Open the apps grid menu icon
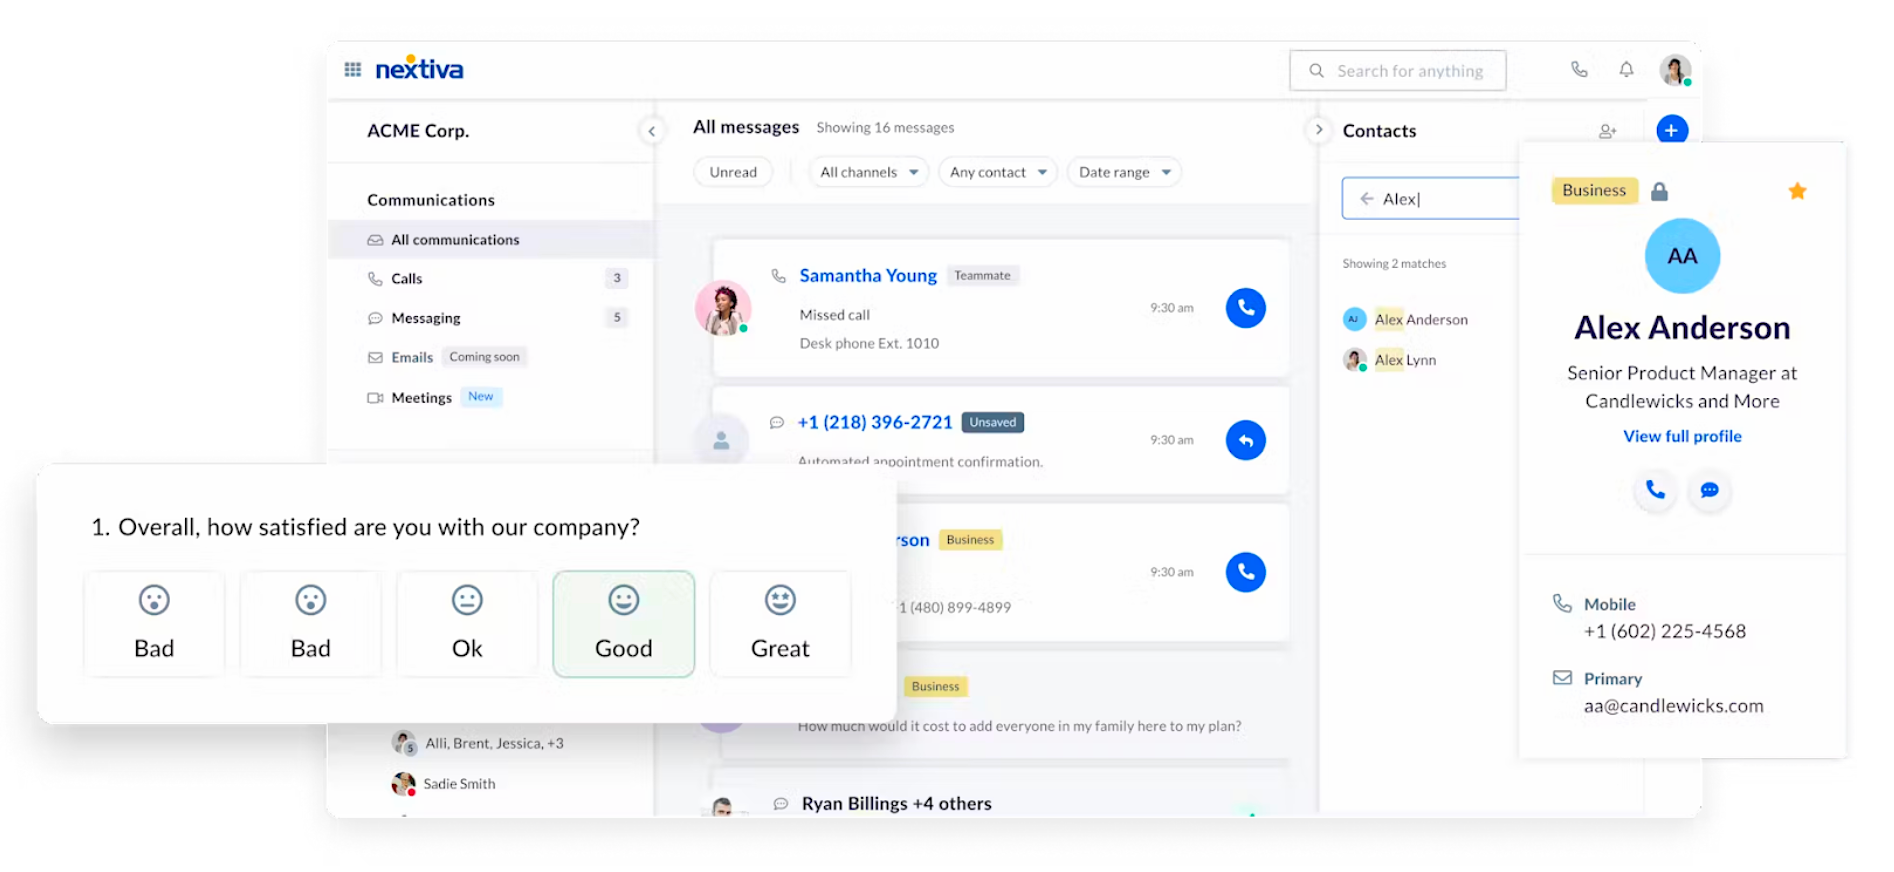 (x=352, y=70)
